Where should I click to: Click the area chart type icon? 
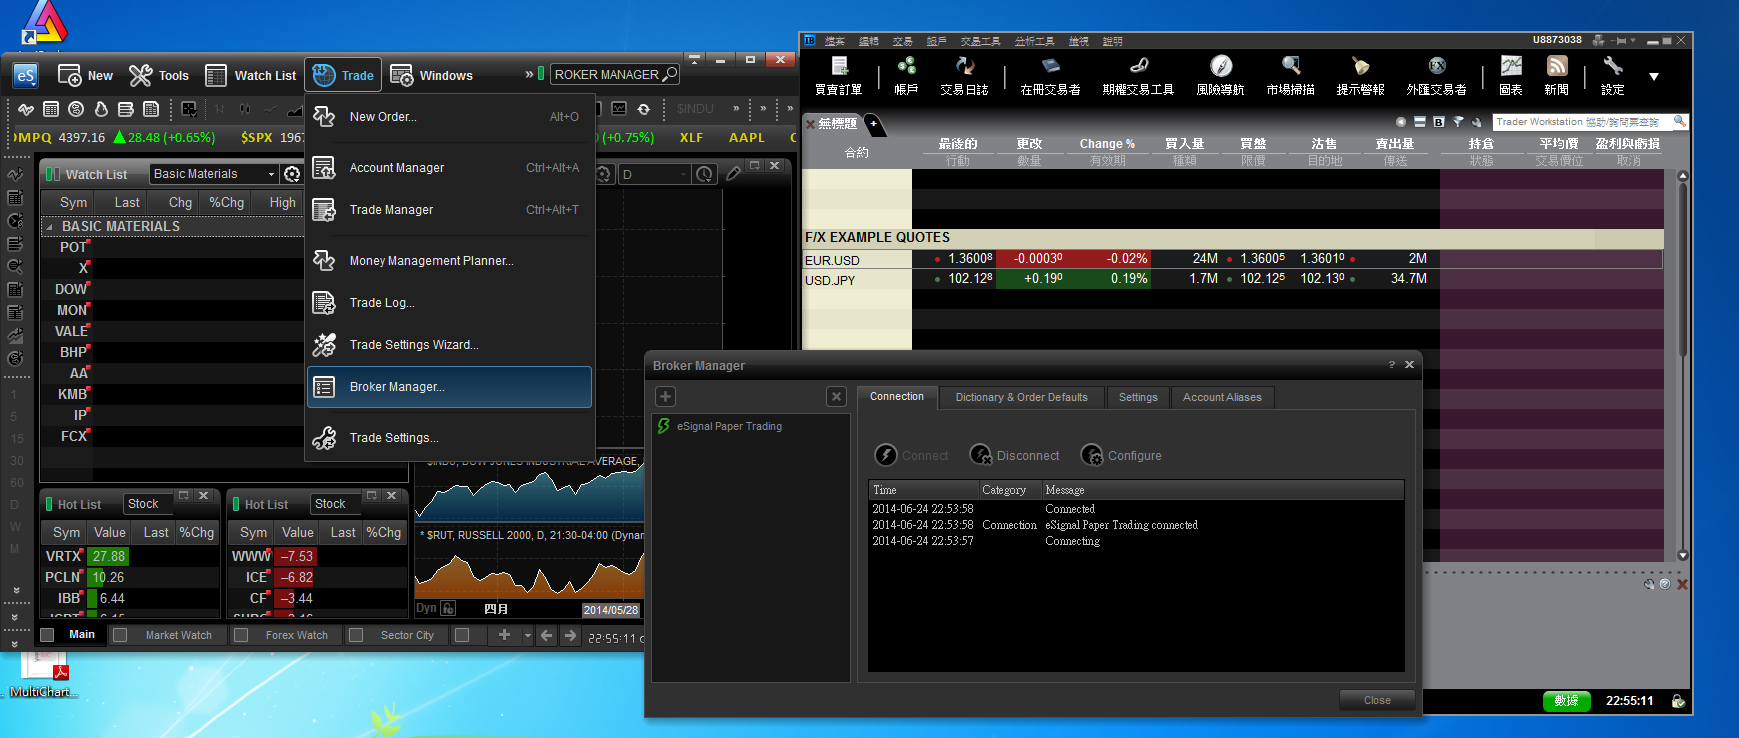click(294, 109)
